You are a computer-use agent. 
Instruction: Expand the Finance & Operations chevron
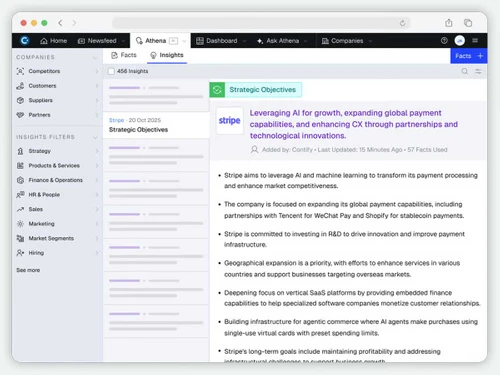click(97, 180)
